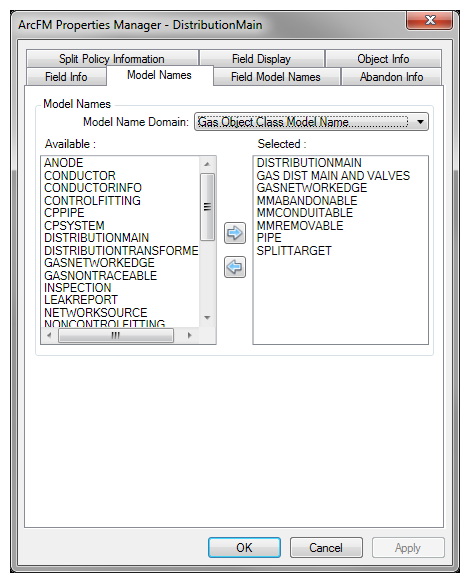Close the ArcFM Properties Manager dialog
This screenshot has width=470, height=583.
click(x=430, y=20)
